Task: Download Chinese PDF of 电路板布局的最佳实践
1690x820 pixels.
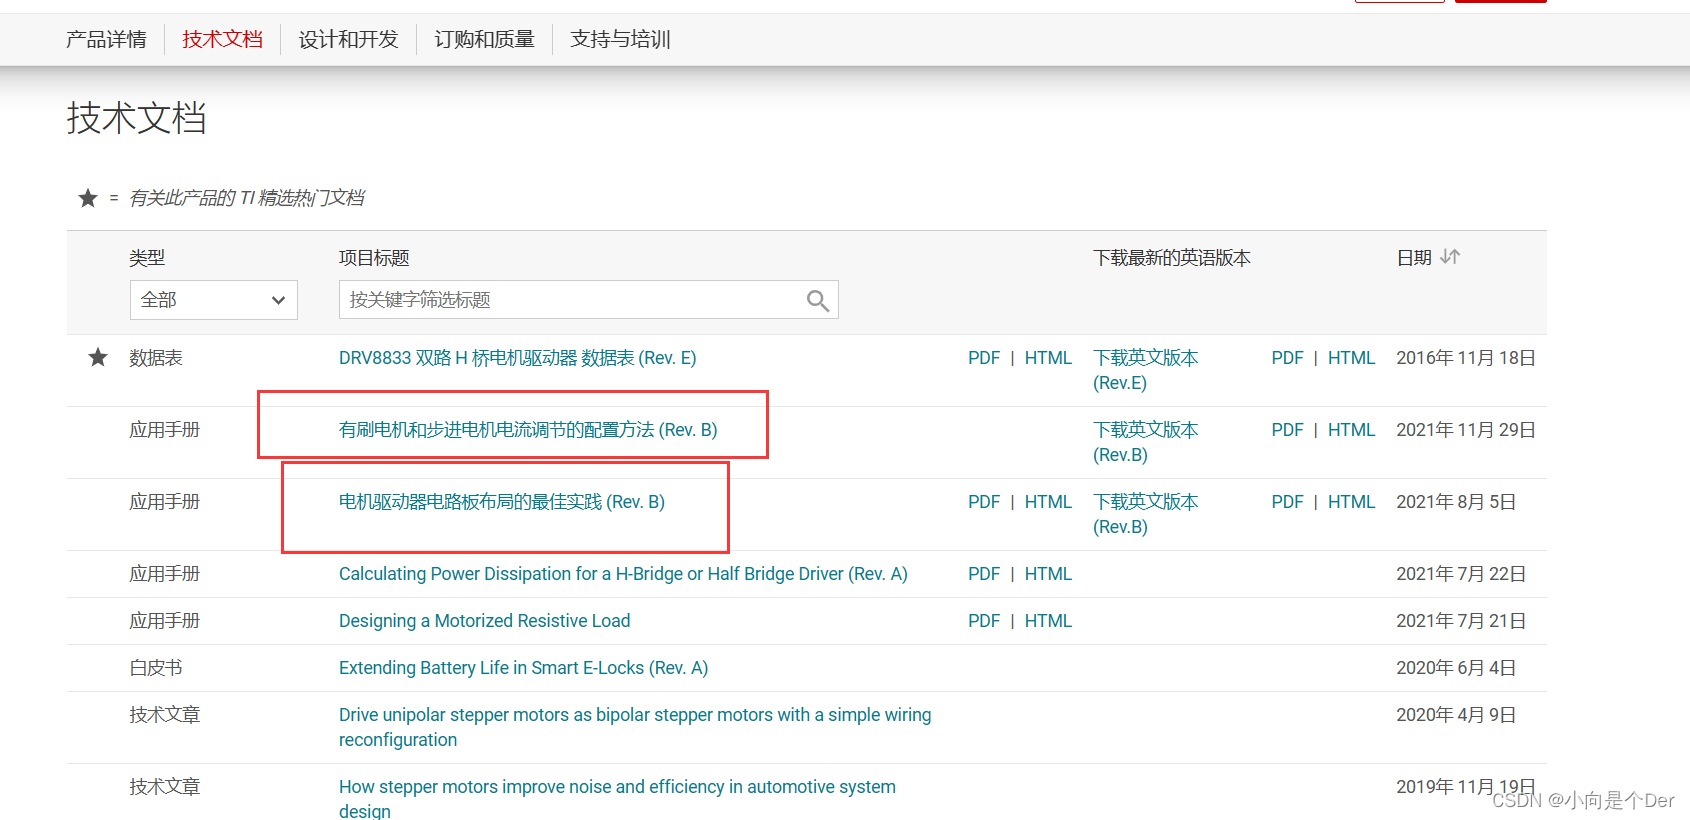Action: pos(984,502)
